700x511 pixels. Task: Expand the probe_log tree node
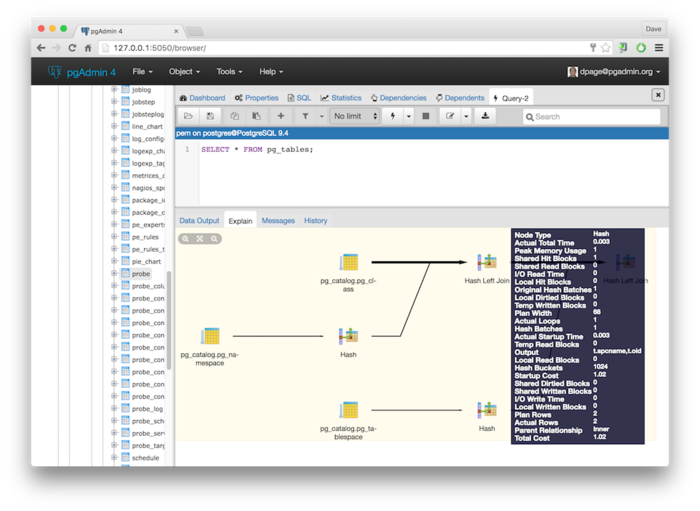pyautogui.click(x=114, y=408)
